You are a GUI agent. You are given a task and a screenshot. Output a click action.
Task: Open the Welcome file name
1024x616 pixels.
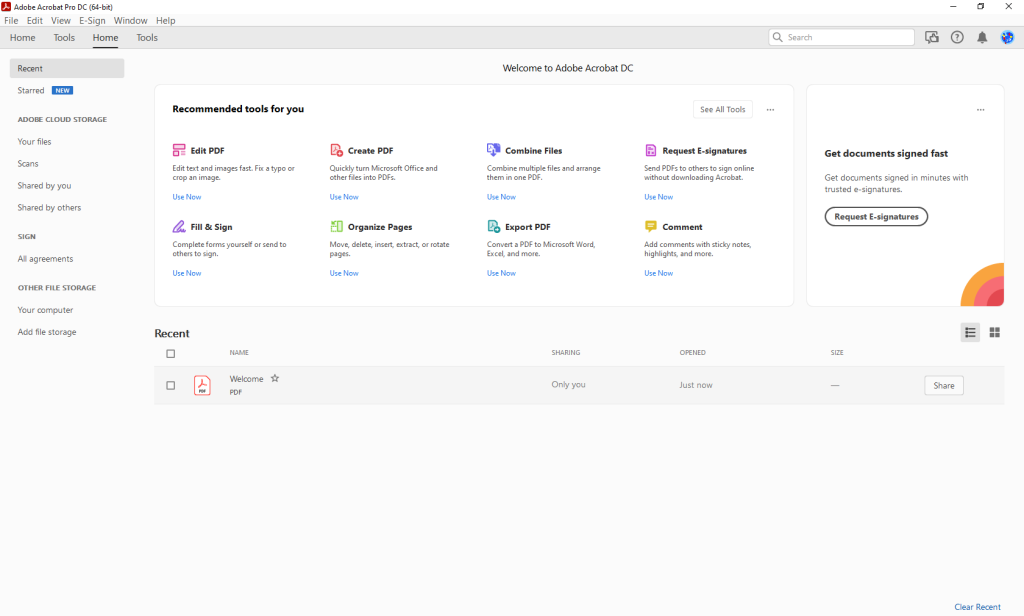[246, 379]
